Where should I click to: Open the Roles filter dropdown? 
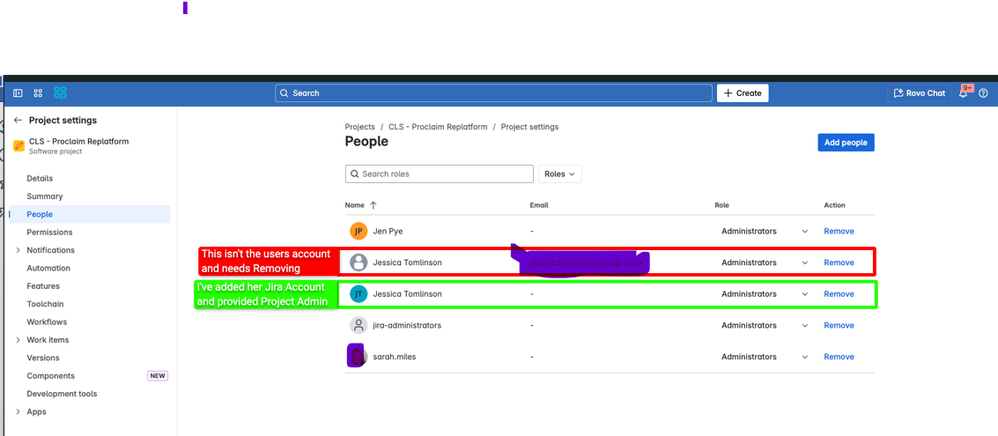point(560,174)
